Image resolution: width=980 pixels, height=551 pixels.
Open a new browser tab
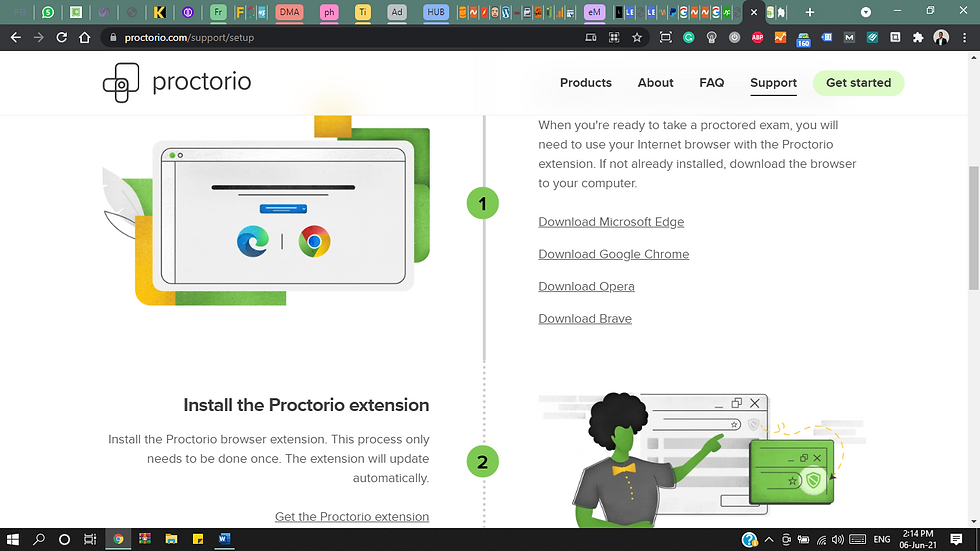click(x=809, y=12)
